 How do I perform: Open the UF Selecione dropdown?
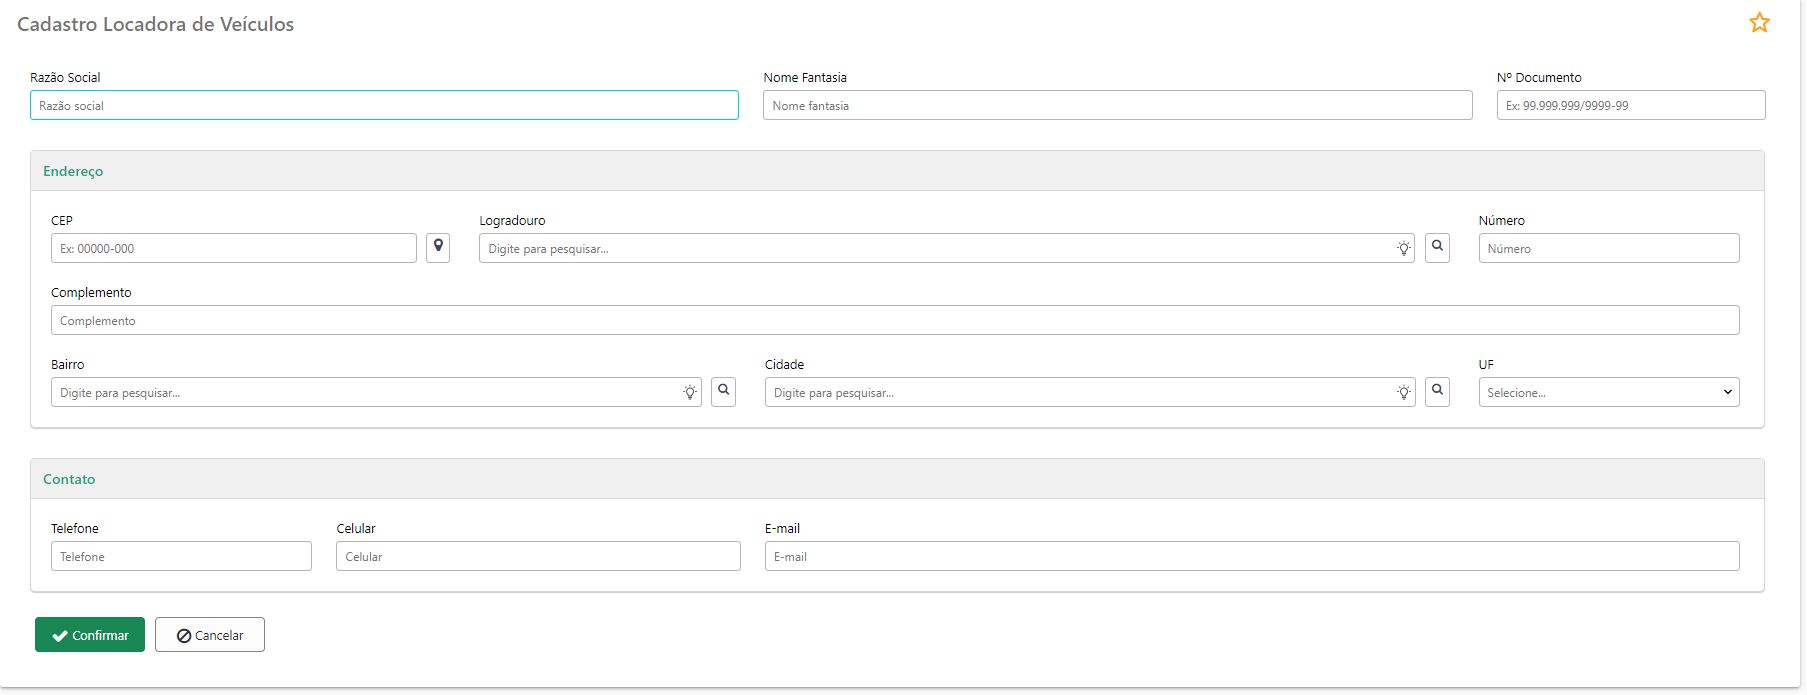(x=1609, y=392)
